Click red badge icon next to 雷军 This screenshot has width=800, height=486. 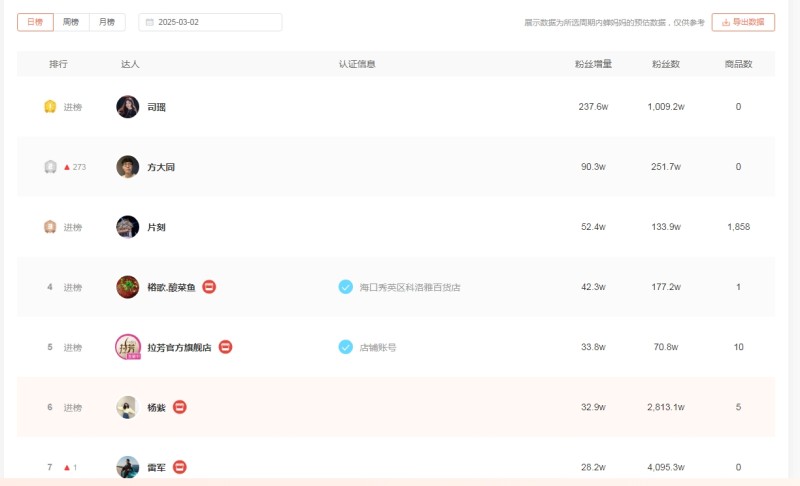click(x=180, y=467)
